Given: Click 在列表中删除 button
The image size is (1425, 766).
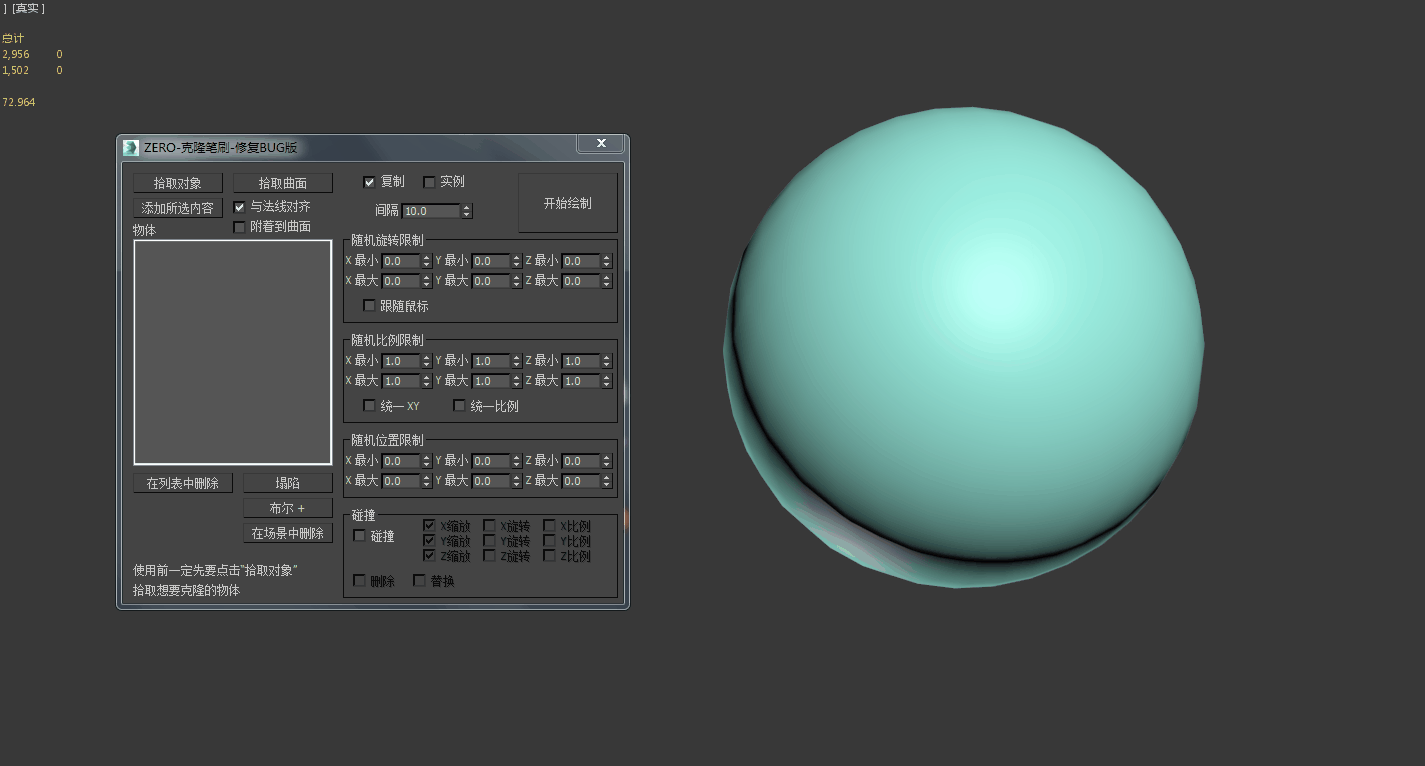Looking at the screenshot, I should 183,483.
